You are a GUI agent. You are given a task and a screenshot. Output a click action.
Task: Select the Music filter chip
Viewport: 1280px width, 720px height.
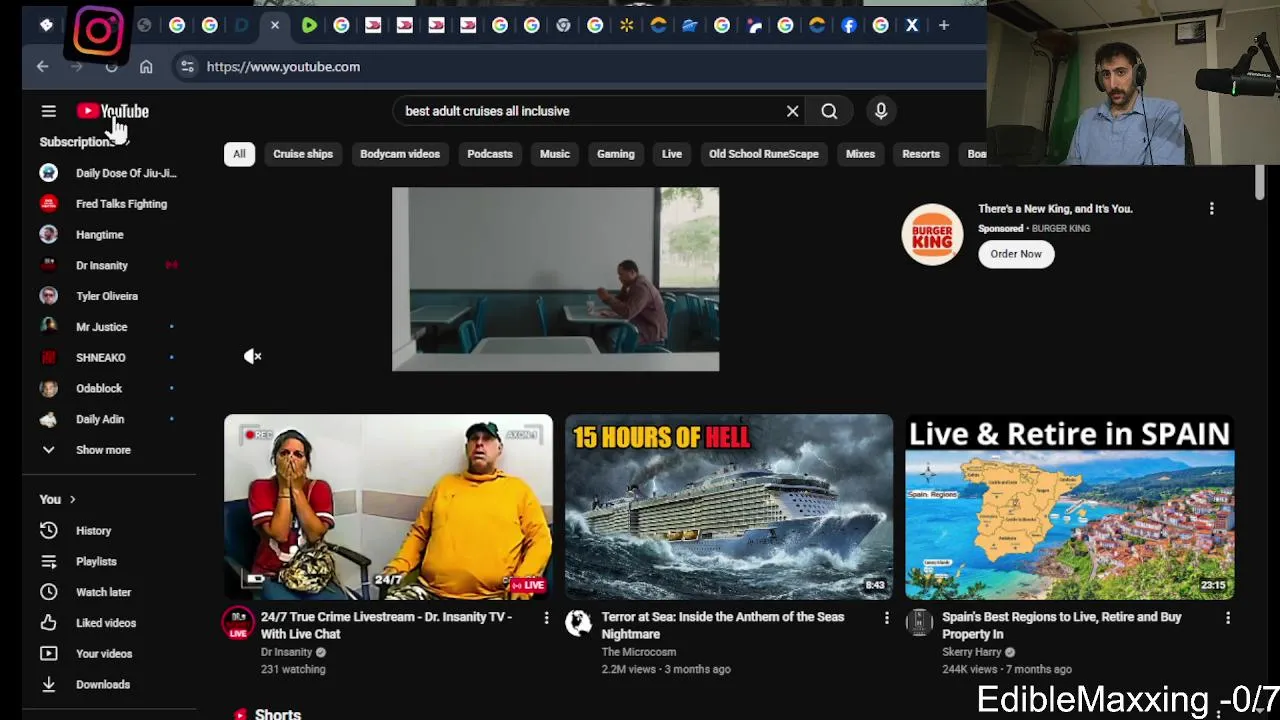(554, 154)
